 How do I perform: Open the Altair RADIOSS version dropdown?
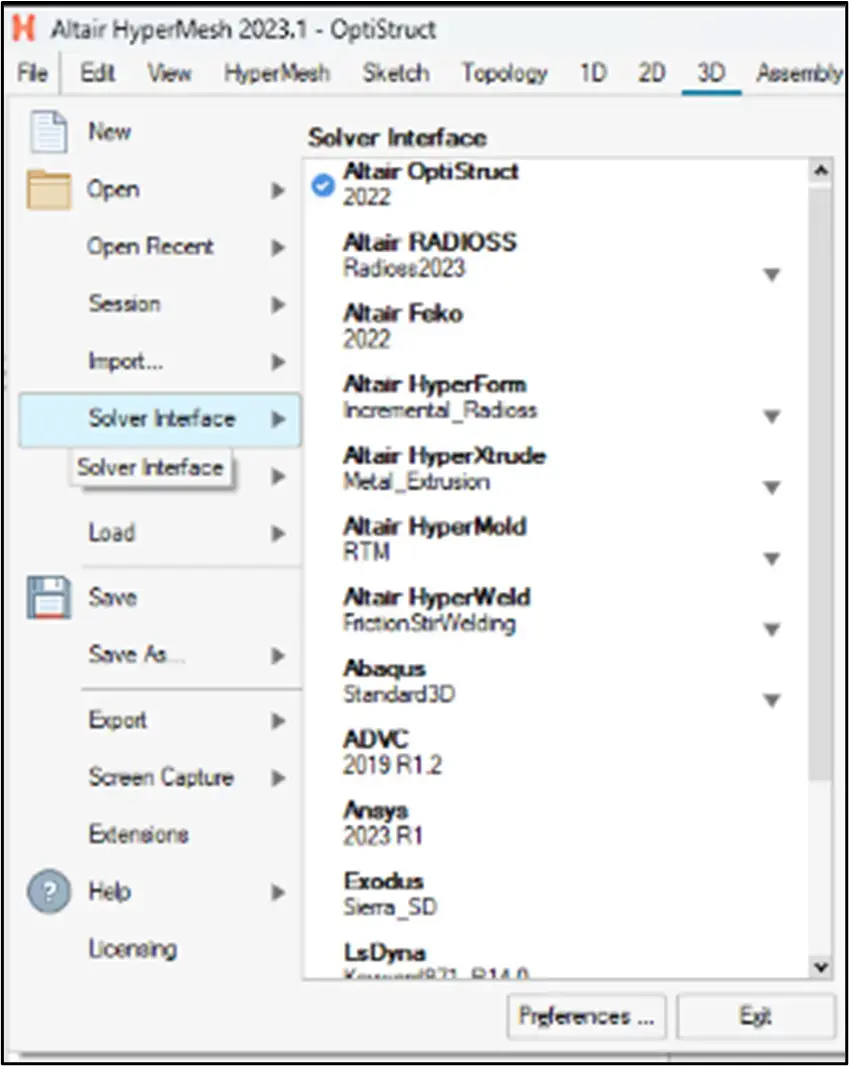pos(772,275)
